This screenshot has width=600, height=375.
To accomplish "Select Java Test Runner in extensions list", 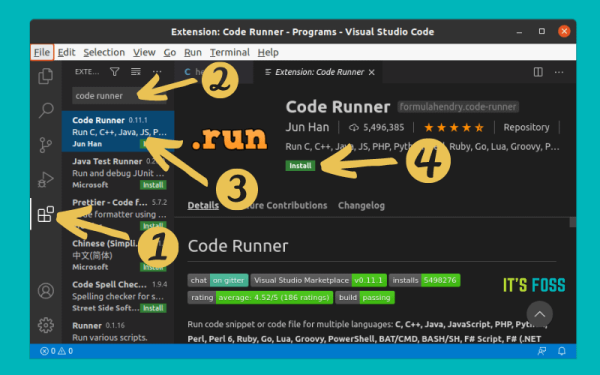I will 118,173.
